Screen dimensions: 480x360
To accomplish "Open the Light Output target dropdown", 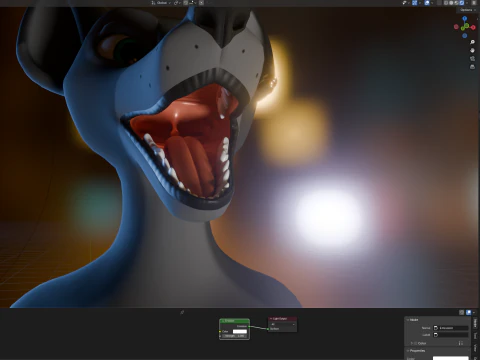I will click(283, 324).
